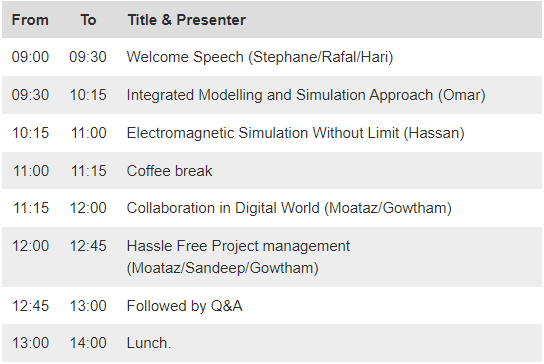Select the 10:15 end time of Omar's talk
This screenshot has height=364, width=544.
[88, 95]
